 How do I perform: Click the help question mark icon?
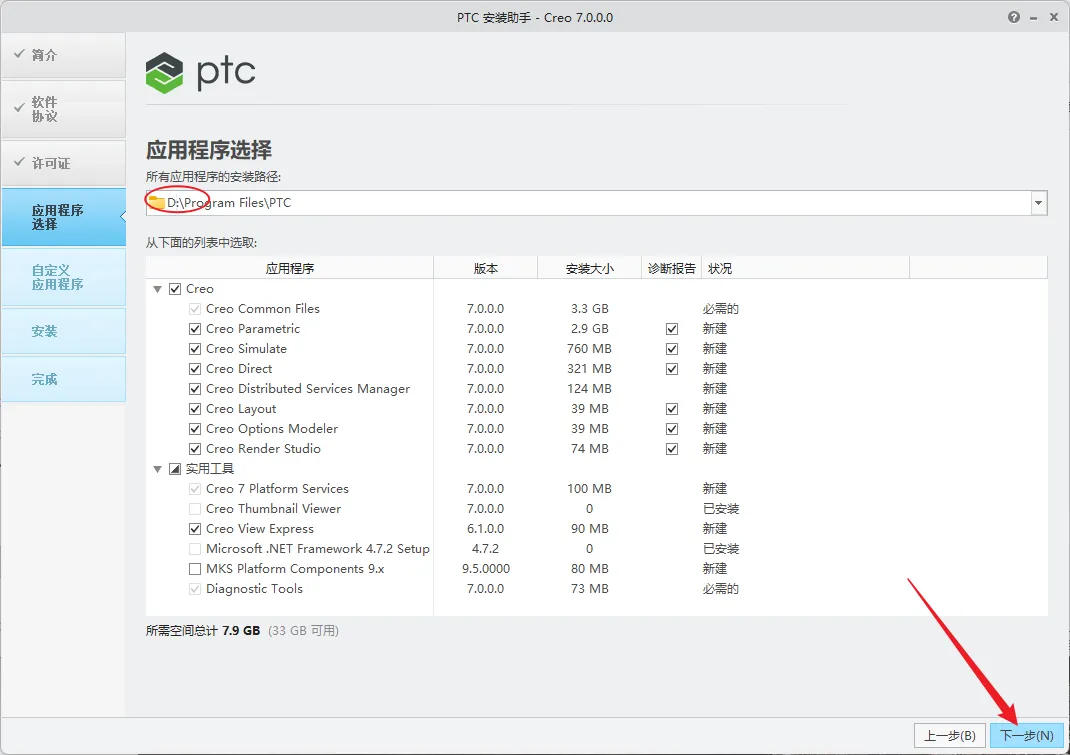[x=1014, y=17]
